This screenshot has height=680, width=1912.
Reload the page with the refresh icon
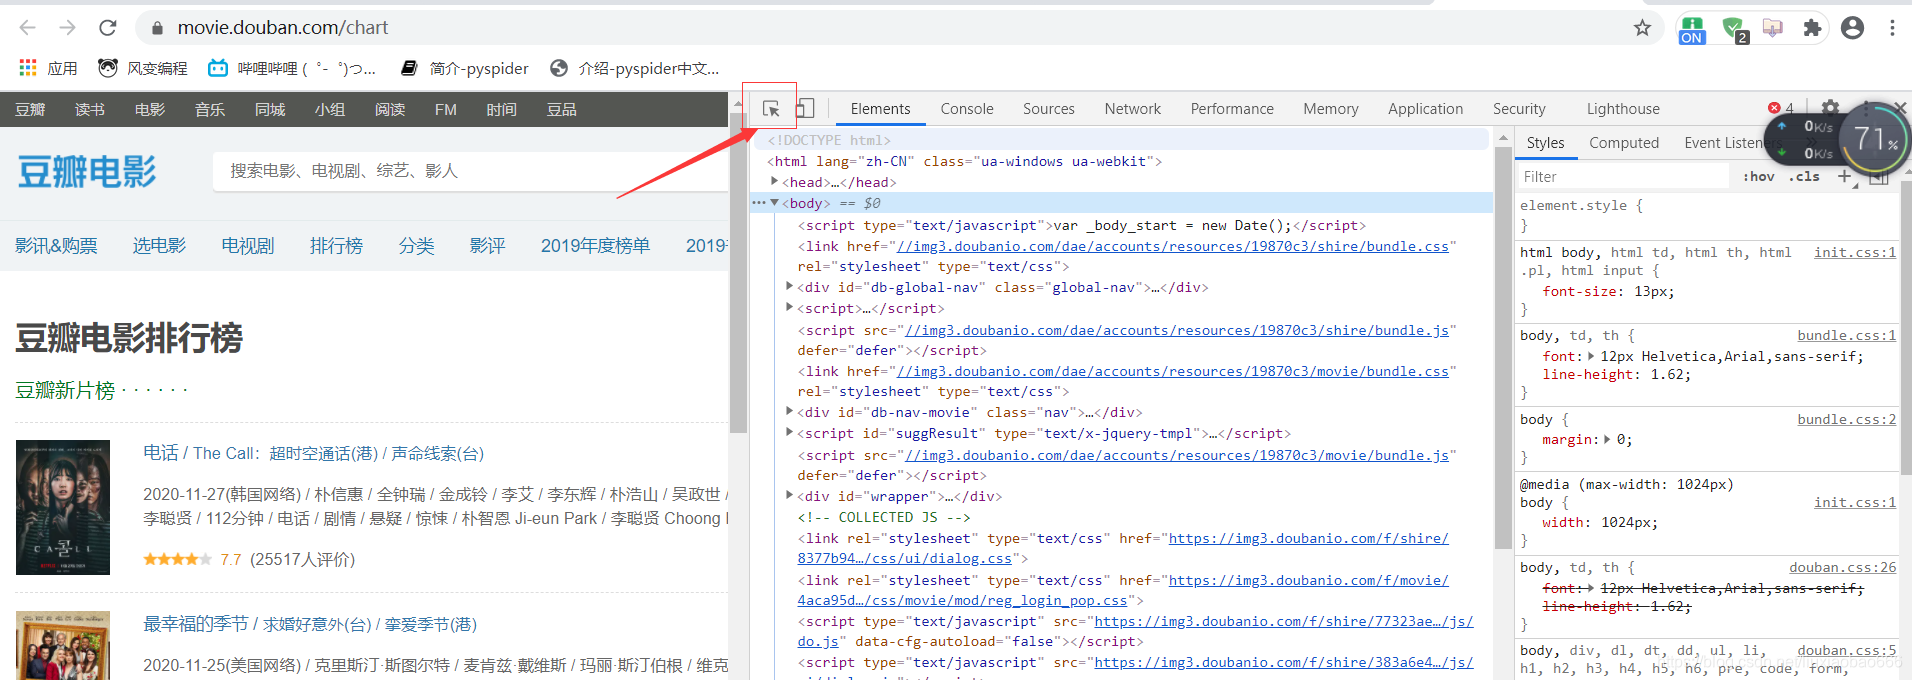108,27
